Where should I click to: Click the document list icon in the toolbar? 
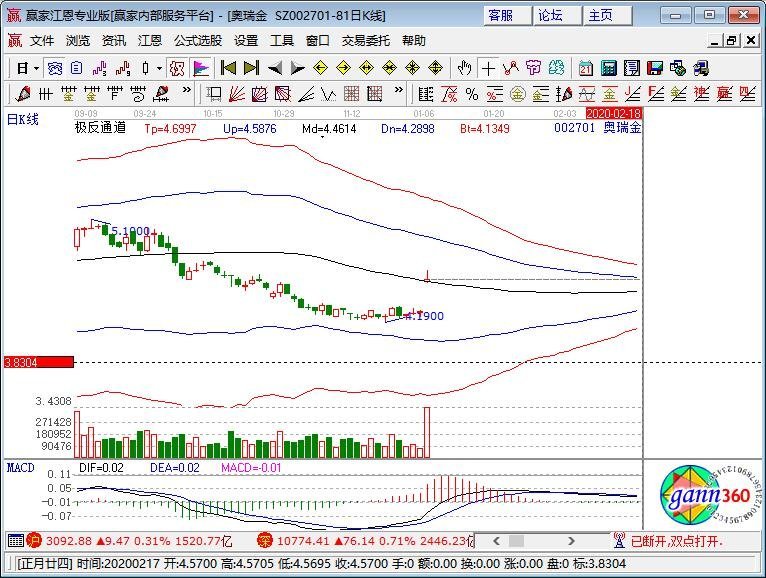pyautogui.click(x=76, y=68)
